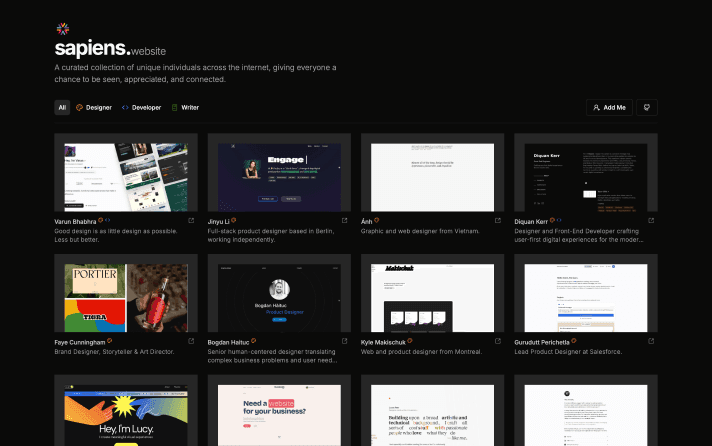Click 'A curated collection of unique individuals' tagline

[x=195, y=73]
